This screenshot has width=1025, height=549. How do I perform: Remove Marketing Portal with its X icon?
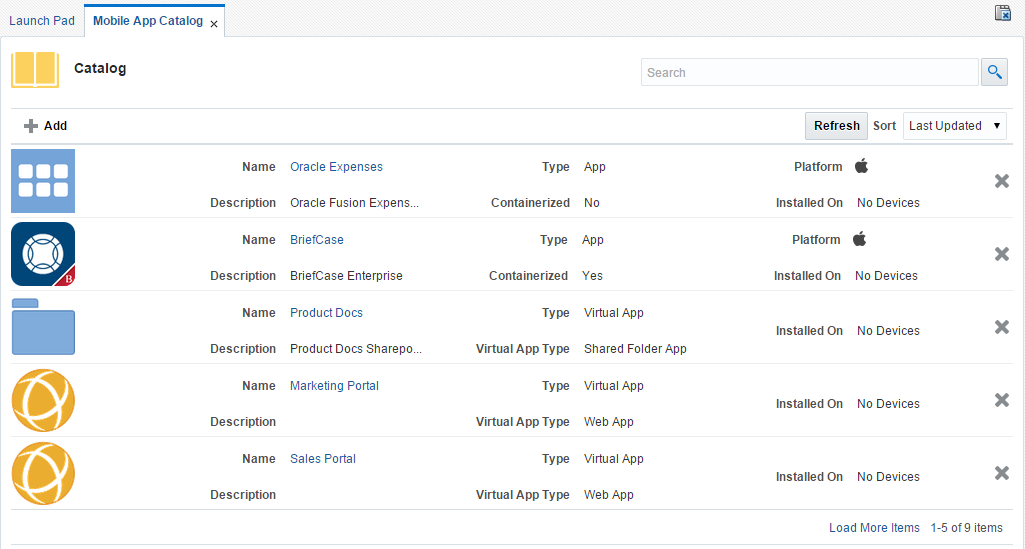coord(1001,400)
